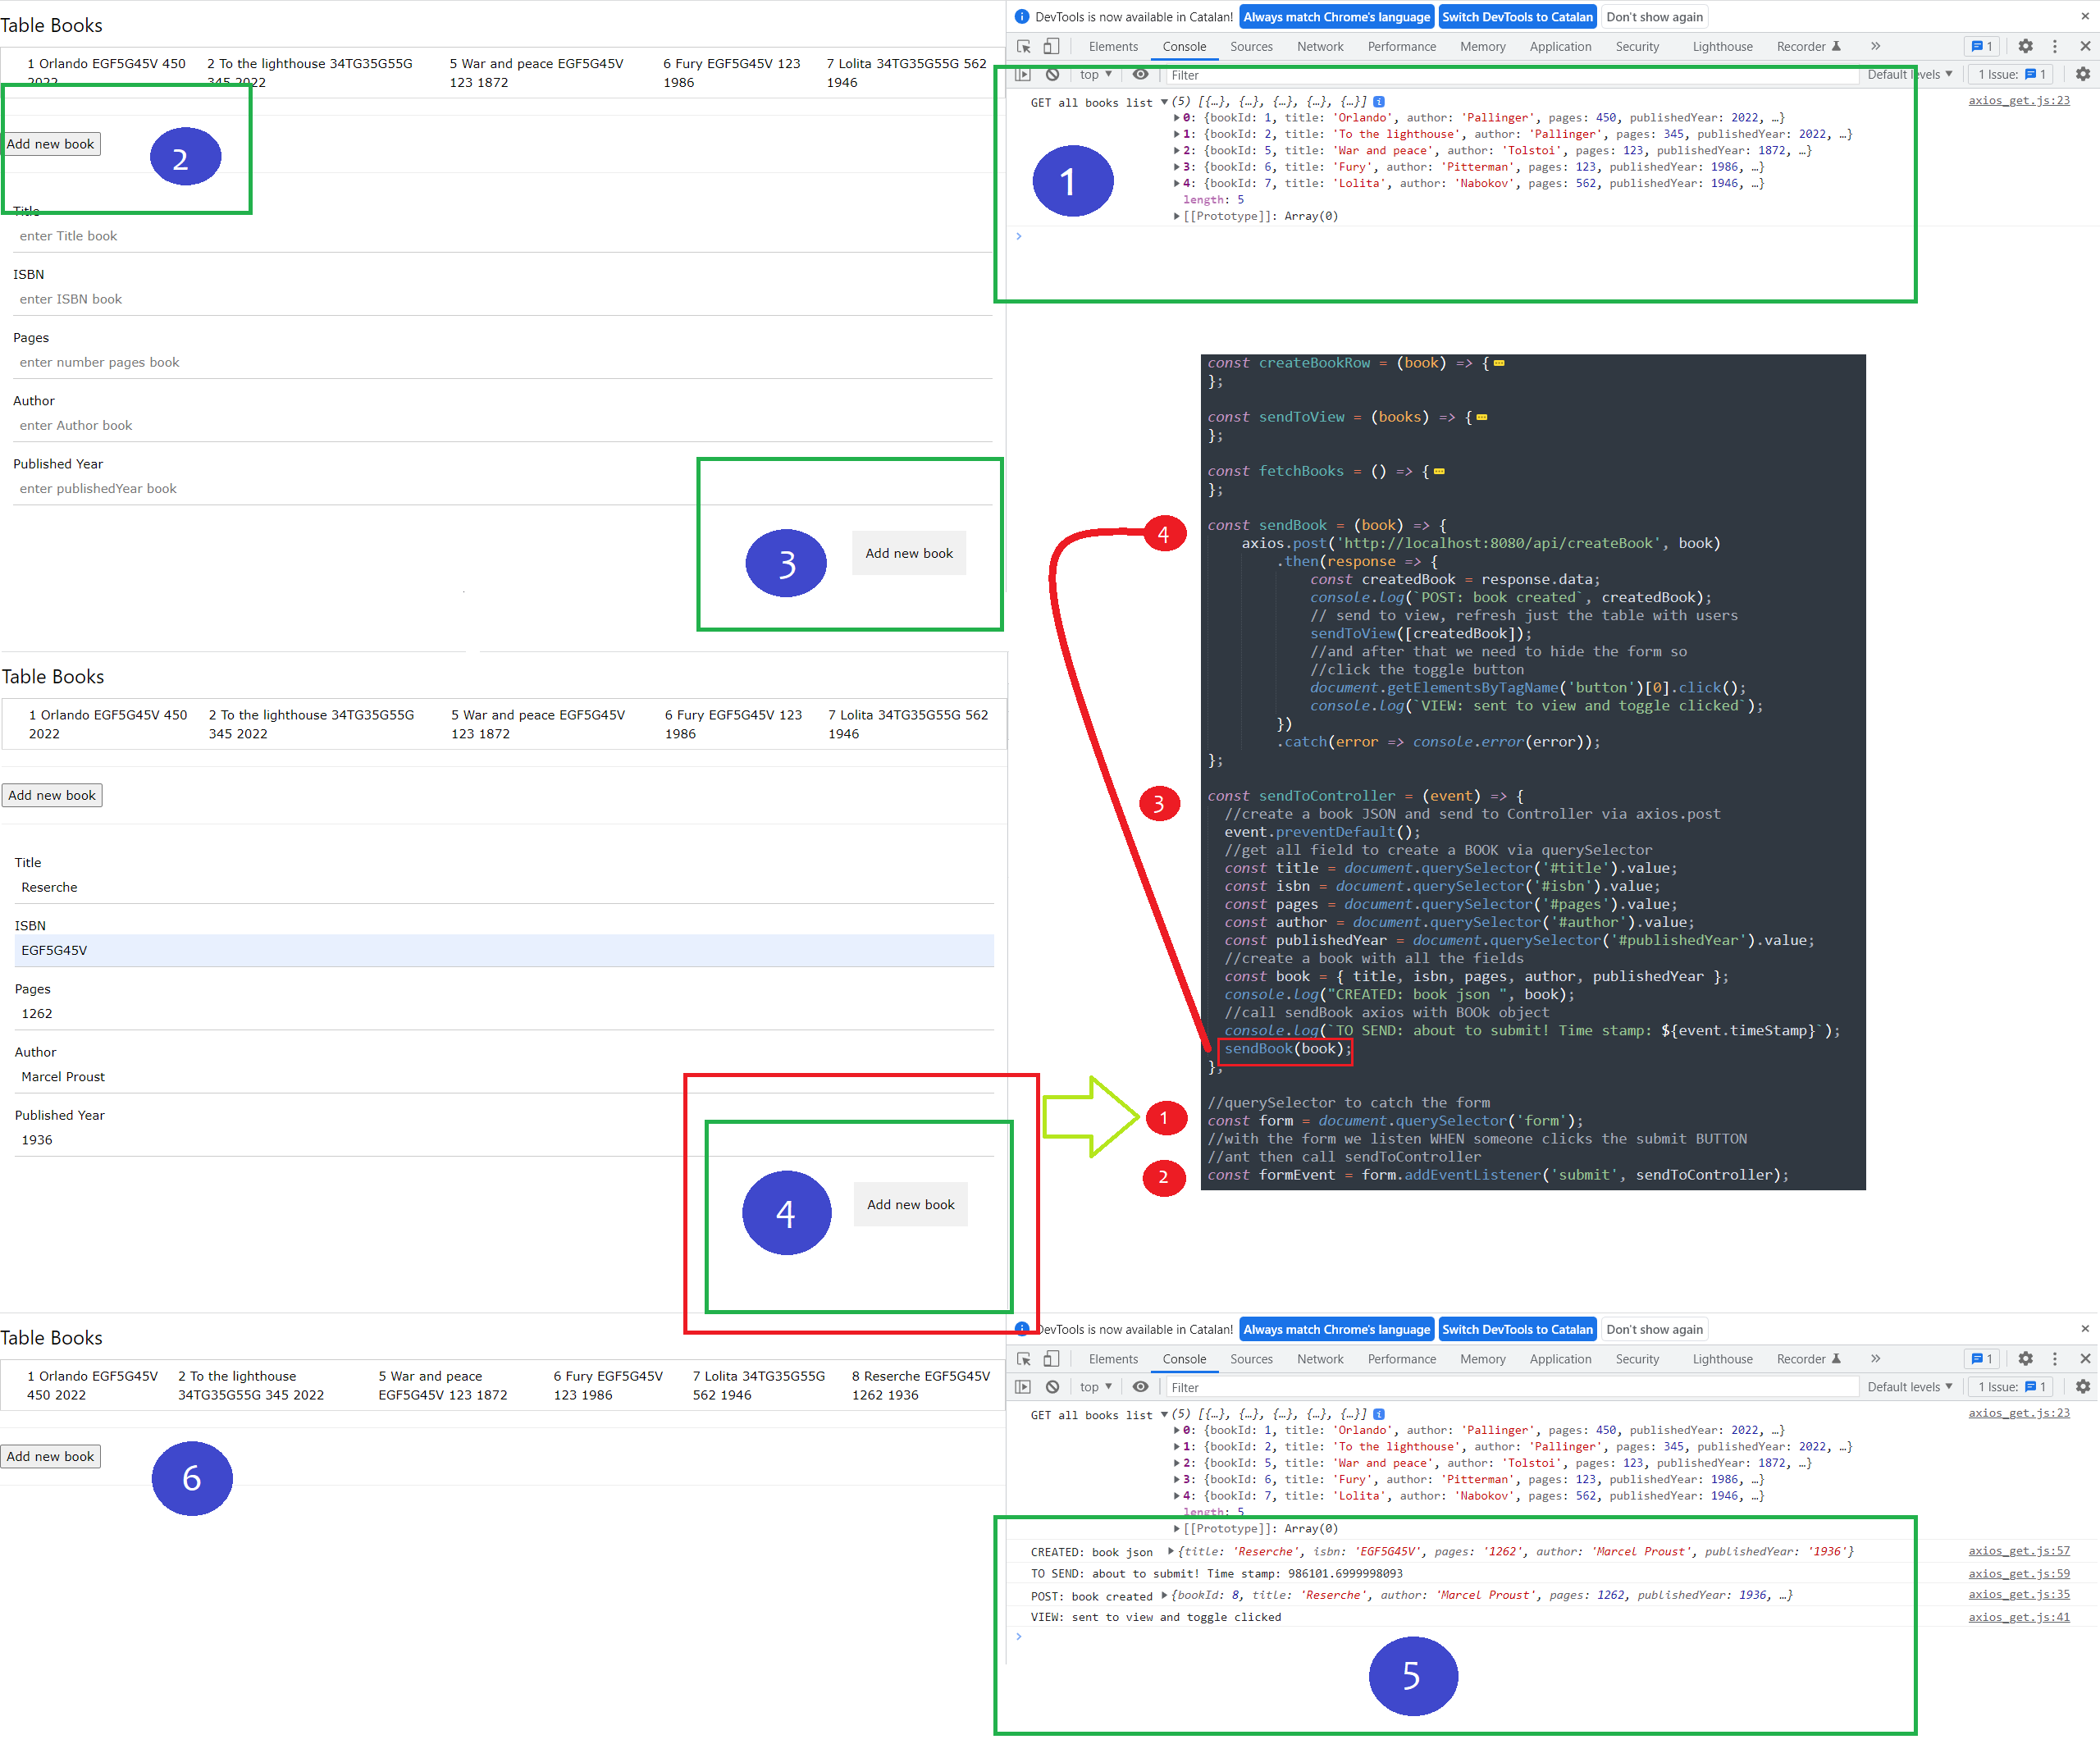Open Default levels dropdown in lower console
The height and width of the screenshot is (1744, 2100).
click(x=1909, y=1386)
